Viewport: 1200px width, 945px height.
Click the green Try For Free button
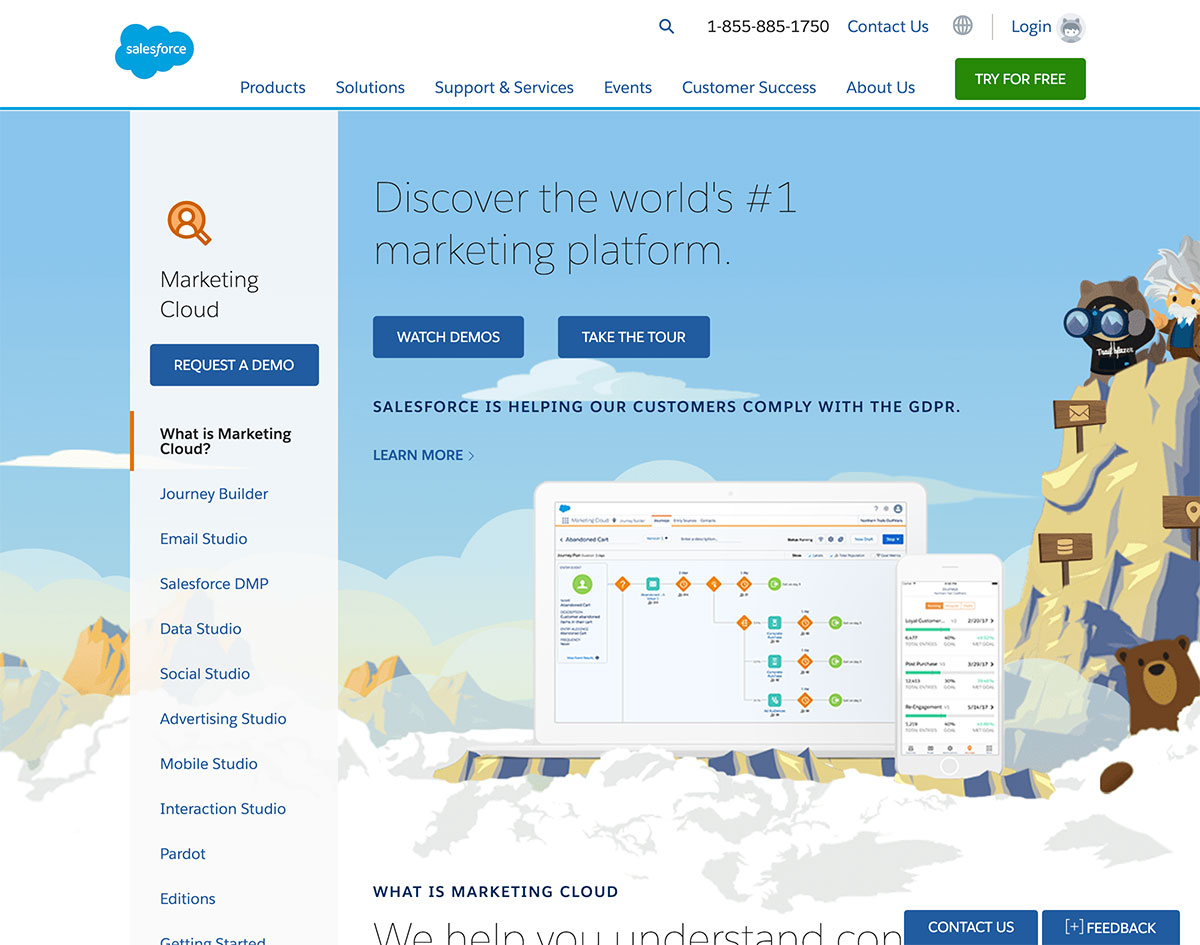pos(1020,79)
